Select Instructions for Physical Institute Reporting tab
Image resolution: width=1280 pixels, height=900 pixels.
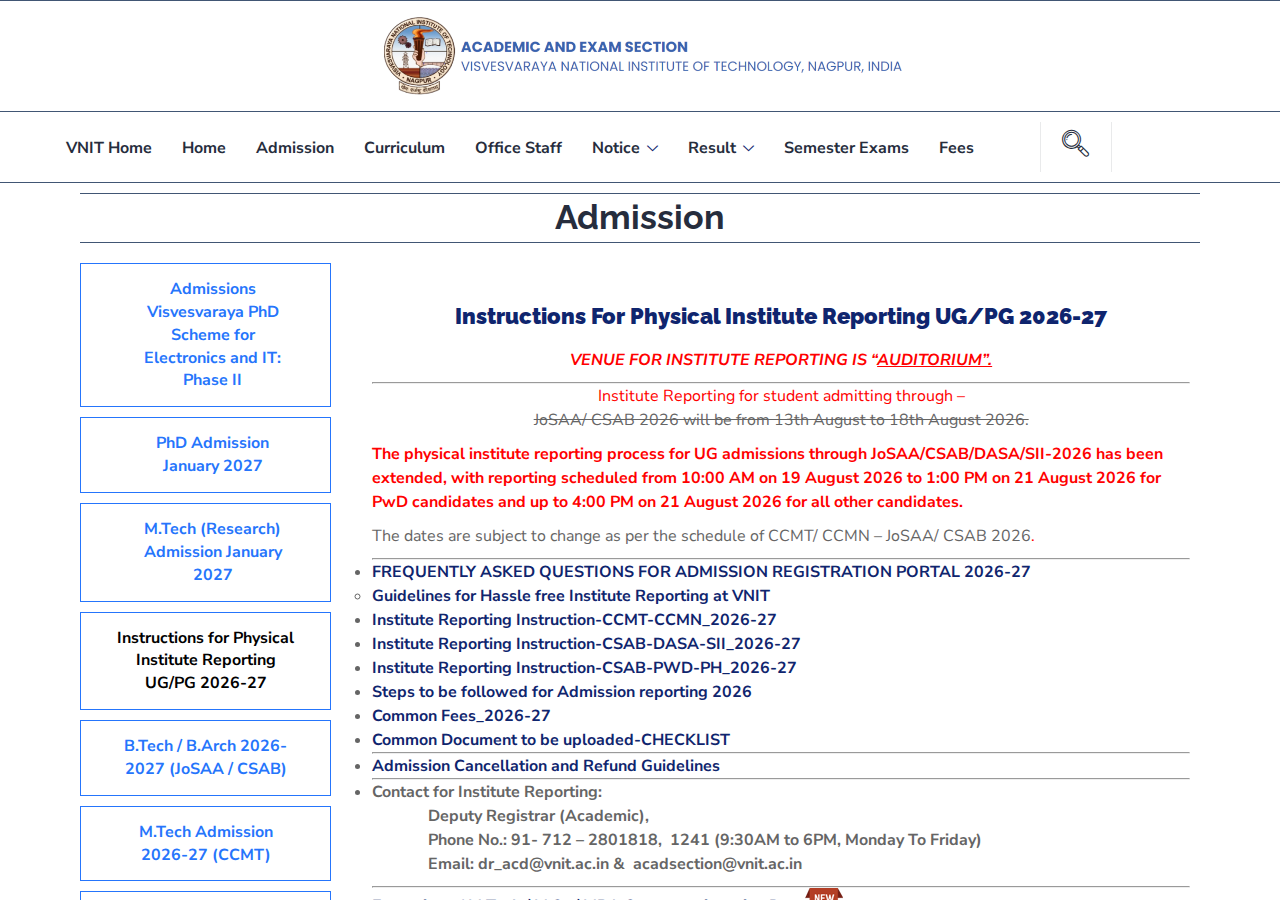coord(205,661)
